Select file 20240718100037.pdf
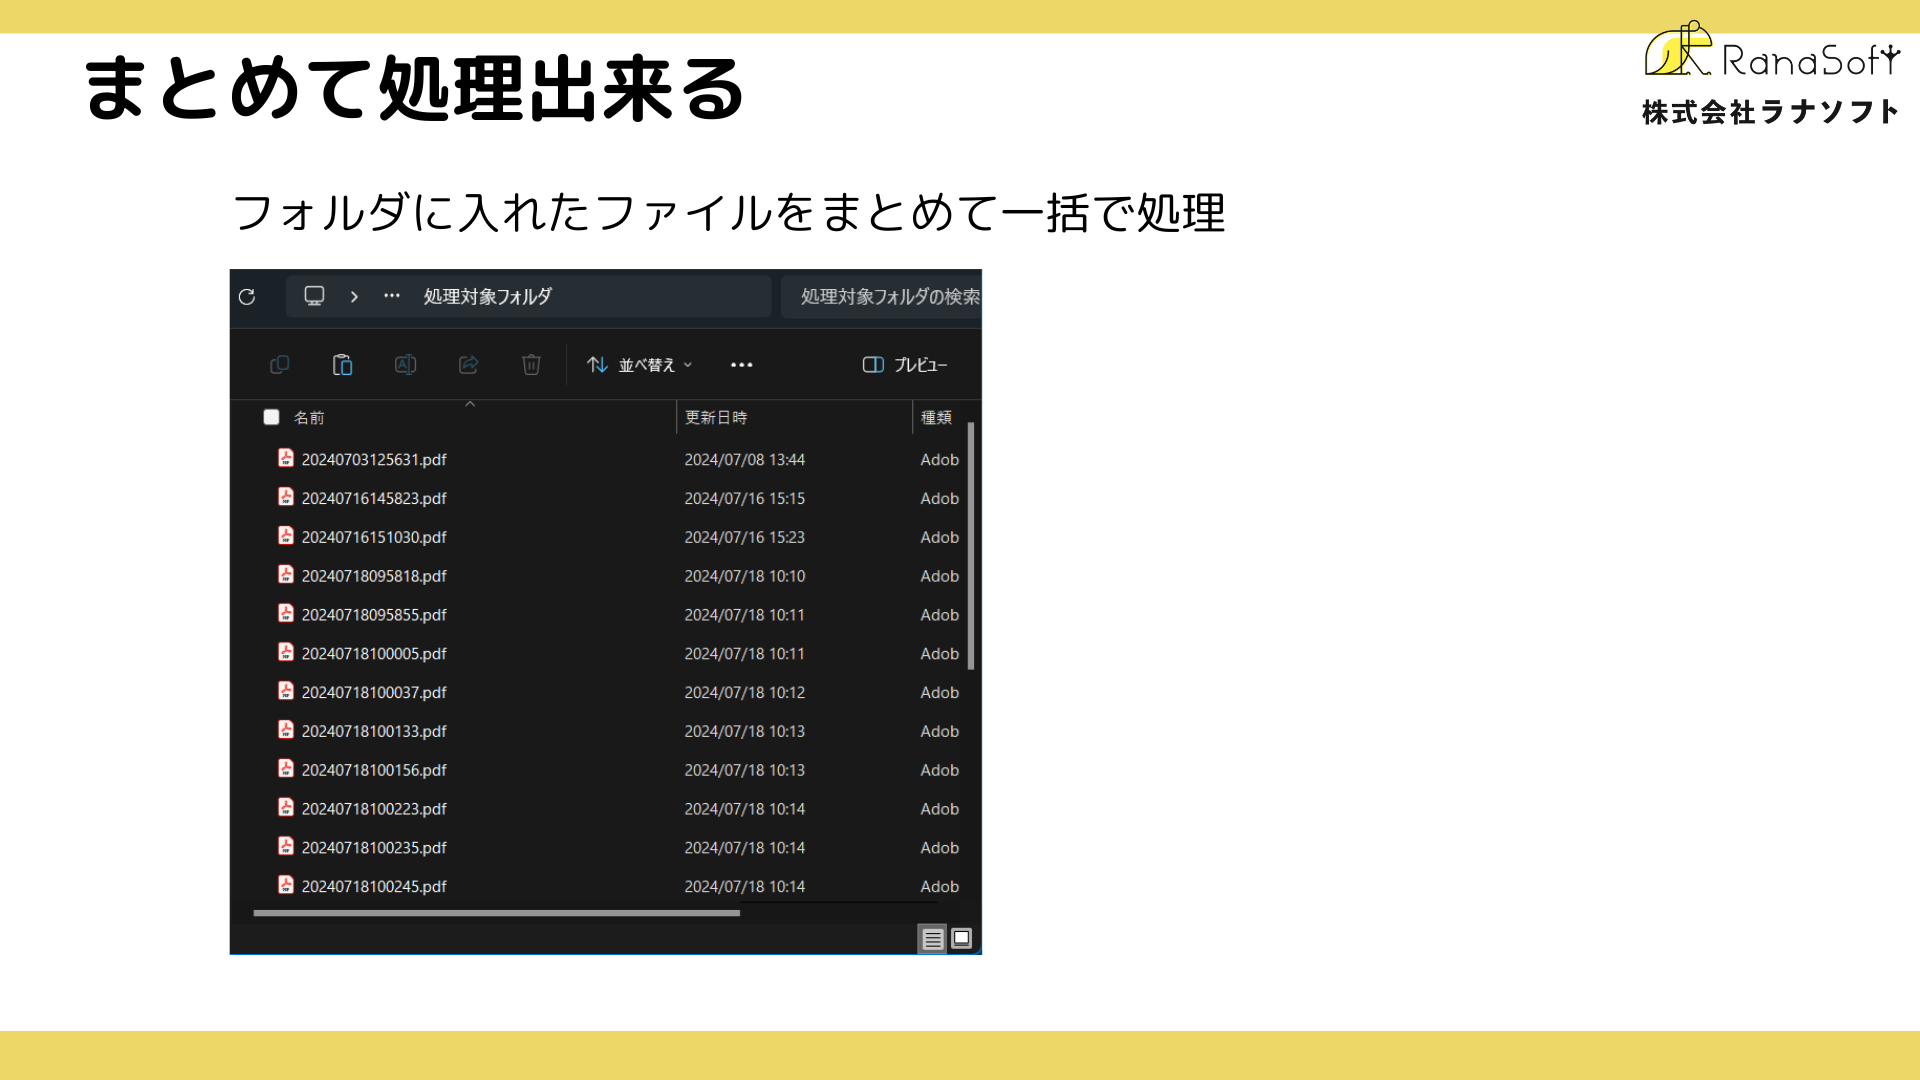Image resolution: width=1920 pixels, height=1080 pixels. pos(374,693)
